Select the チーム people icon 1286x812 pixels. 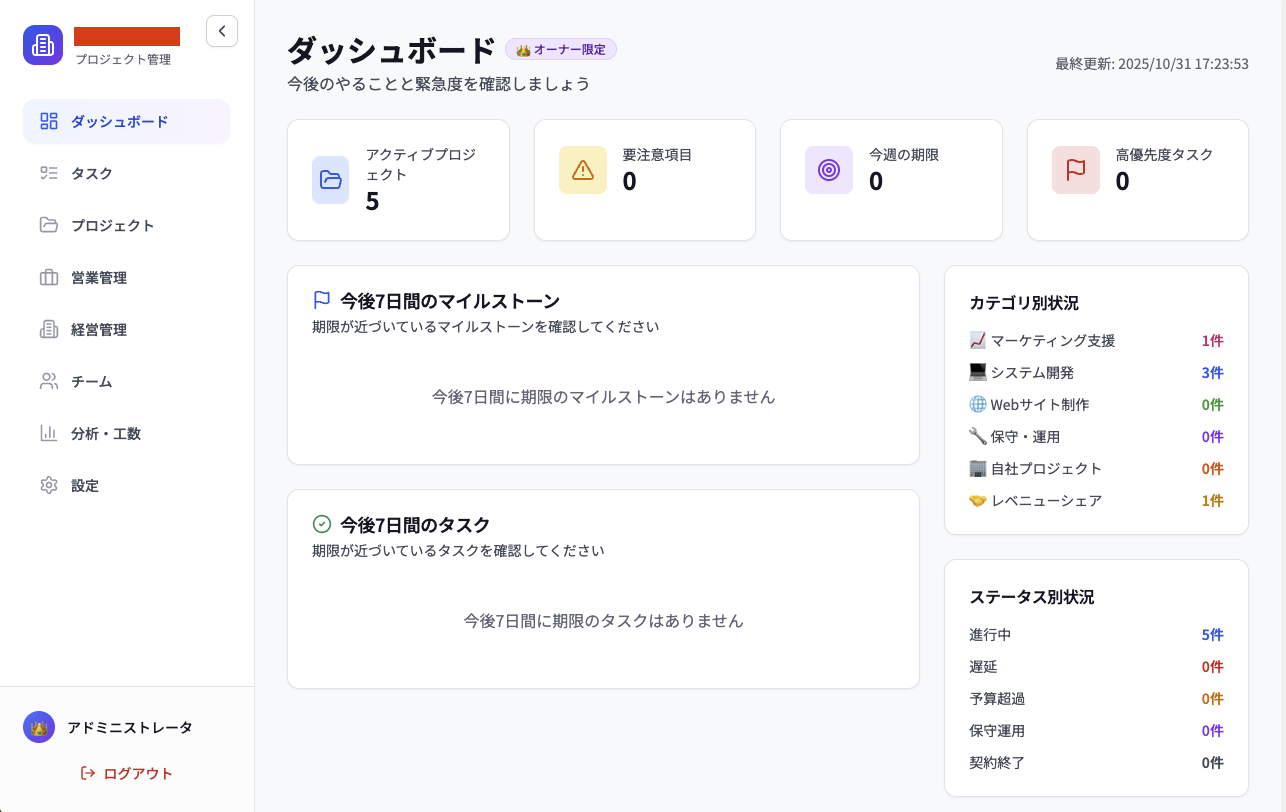(x=48, y=381)
